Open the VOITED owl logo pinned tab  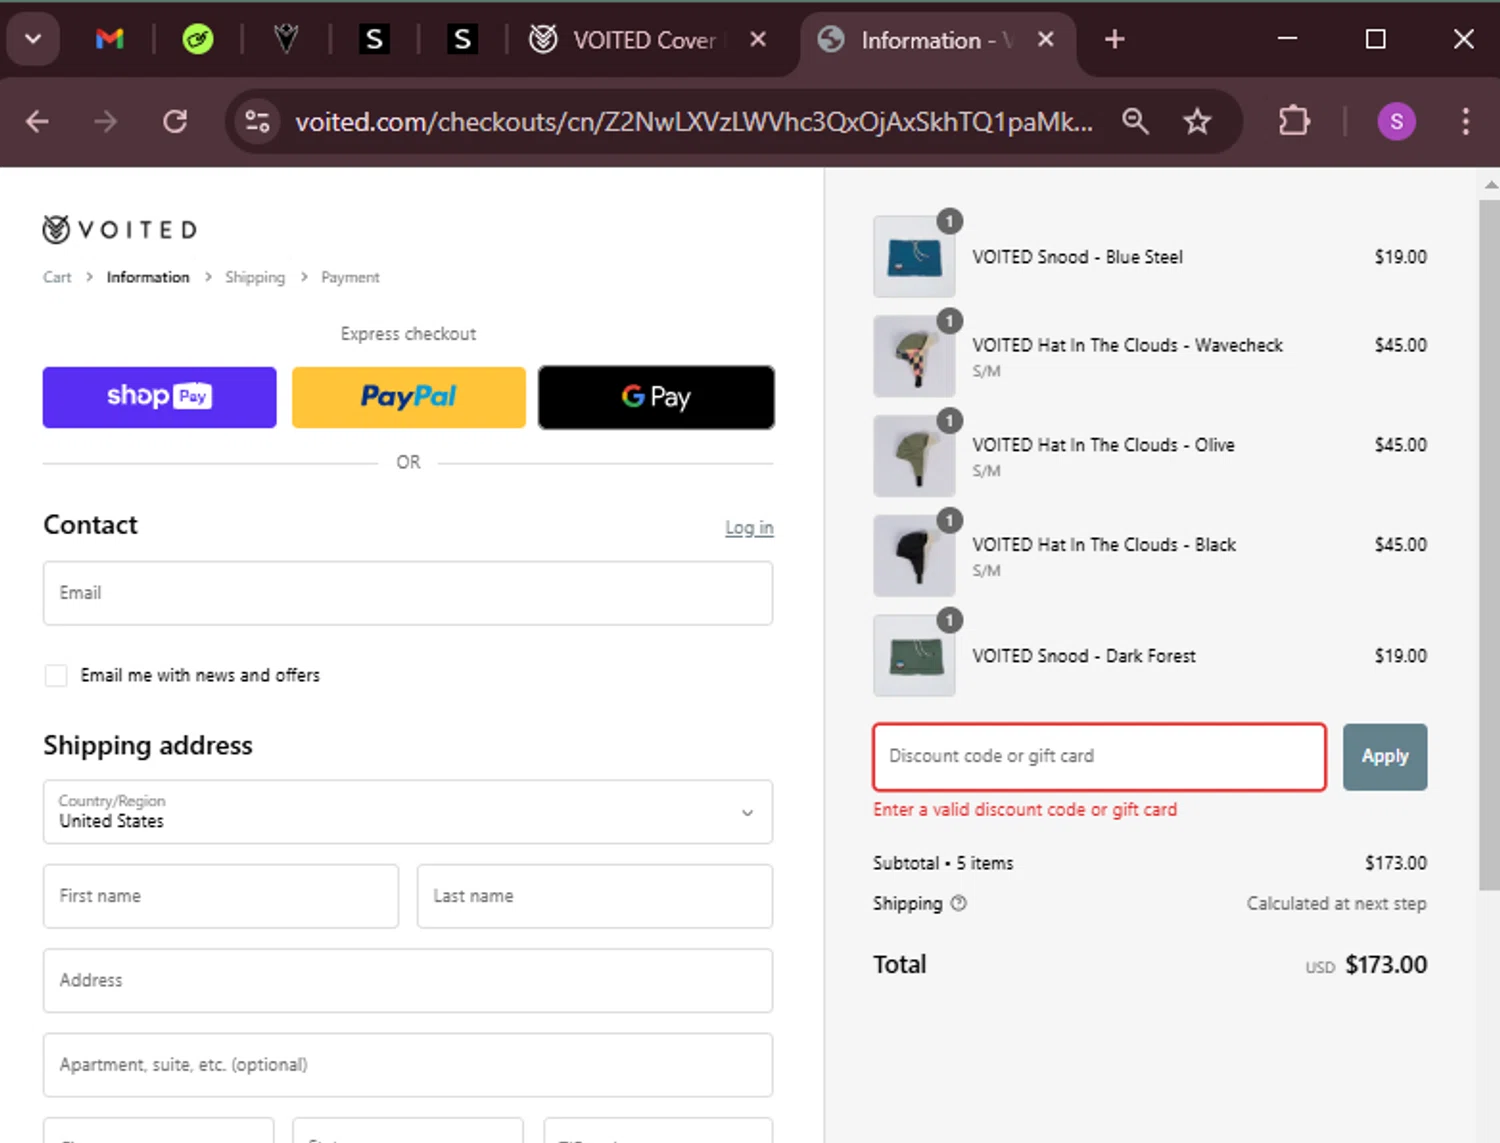pyautogui.click(x=286, y=40)
